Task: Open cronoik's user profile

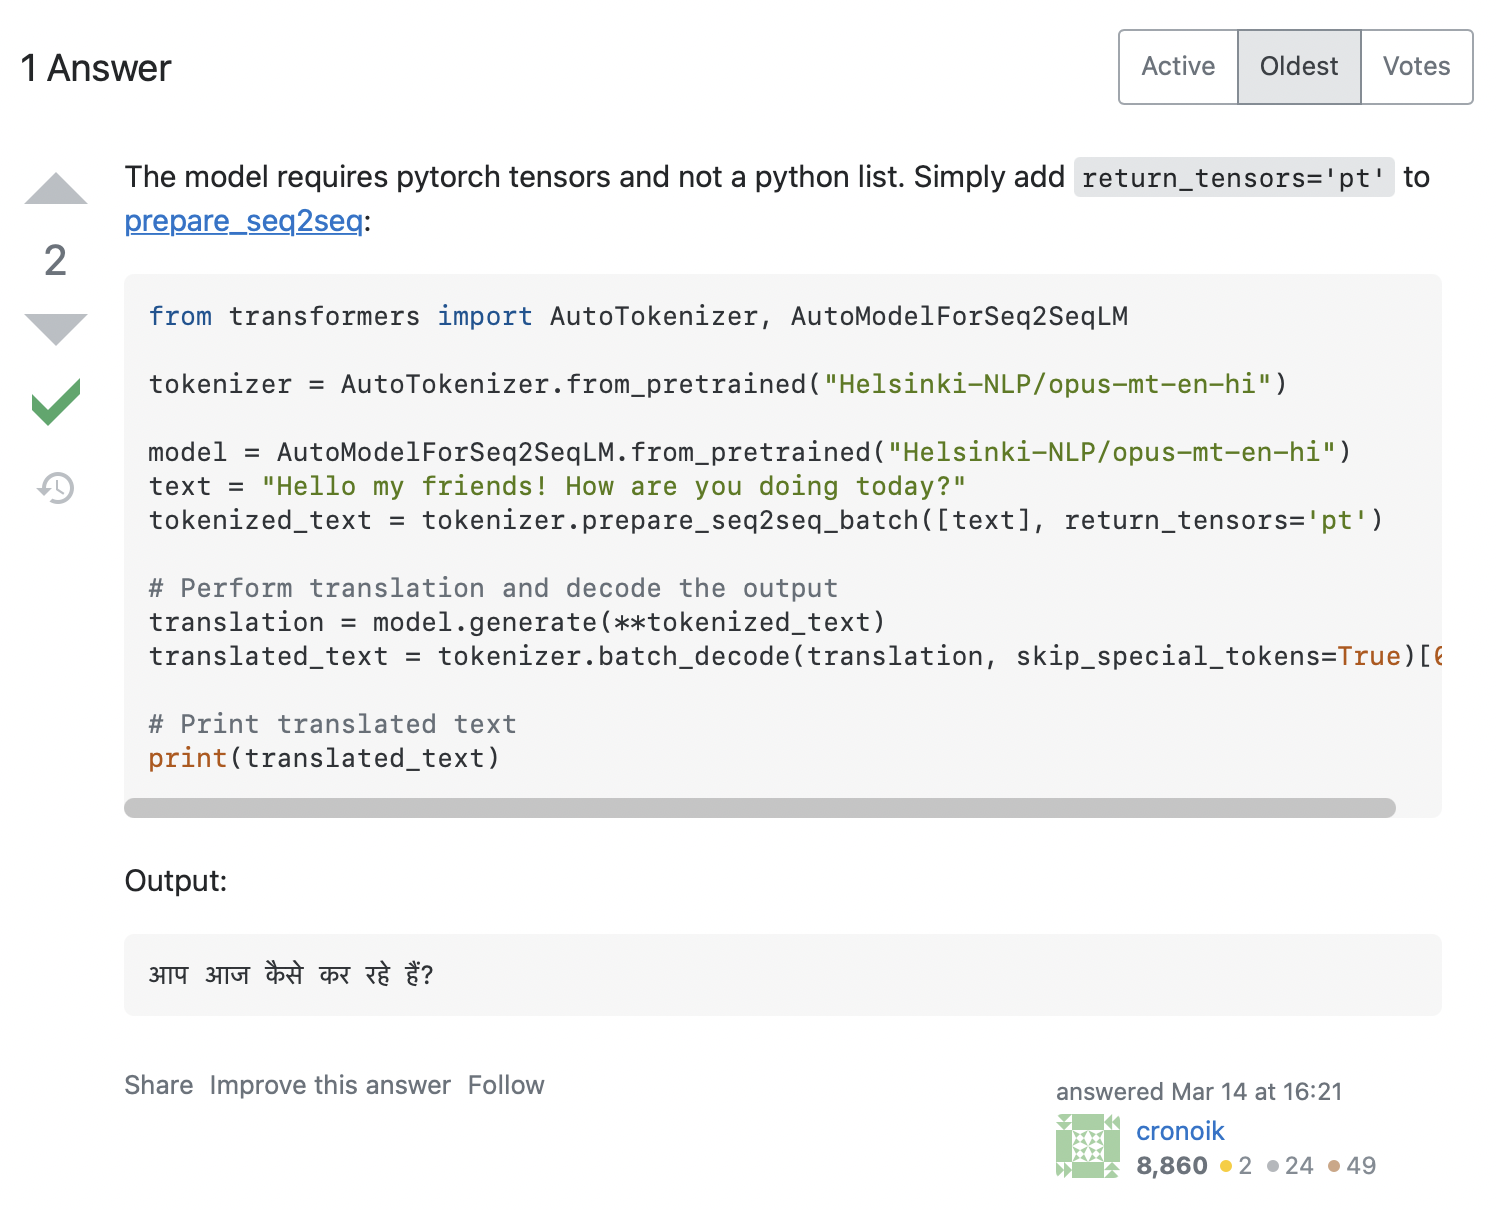Action: point(1180,1131)
